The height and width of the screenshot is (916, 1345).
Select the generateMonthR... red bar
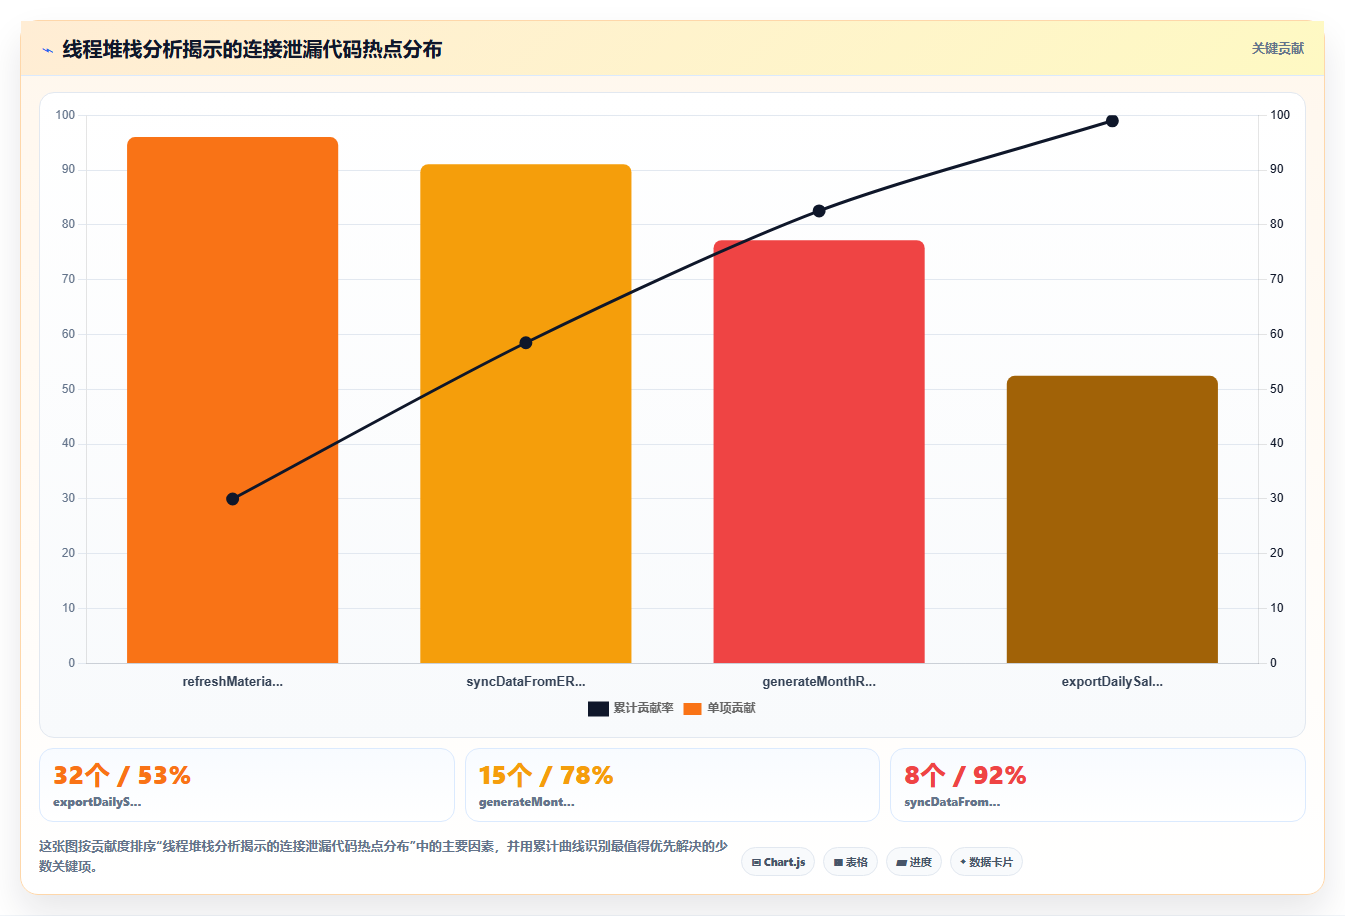click(x=819, y=452)
